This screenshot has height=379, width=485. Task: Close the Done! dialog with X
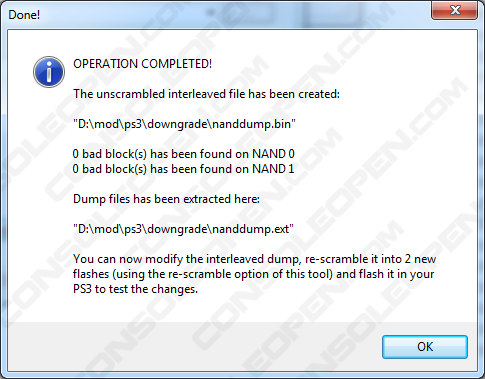pos(455,10)
